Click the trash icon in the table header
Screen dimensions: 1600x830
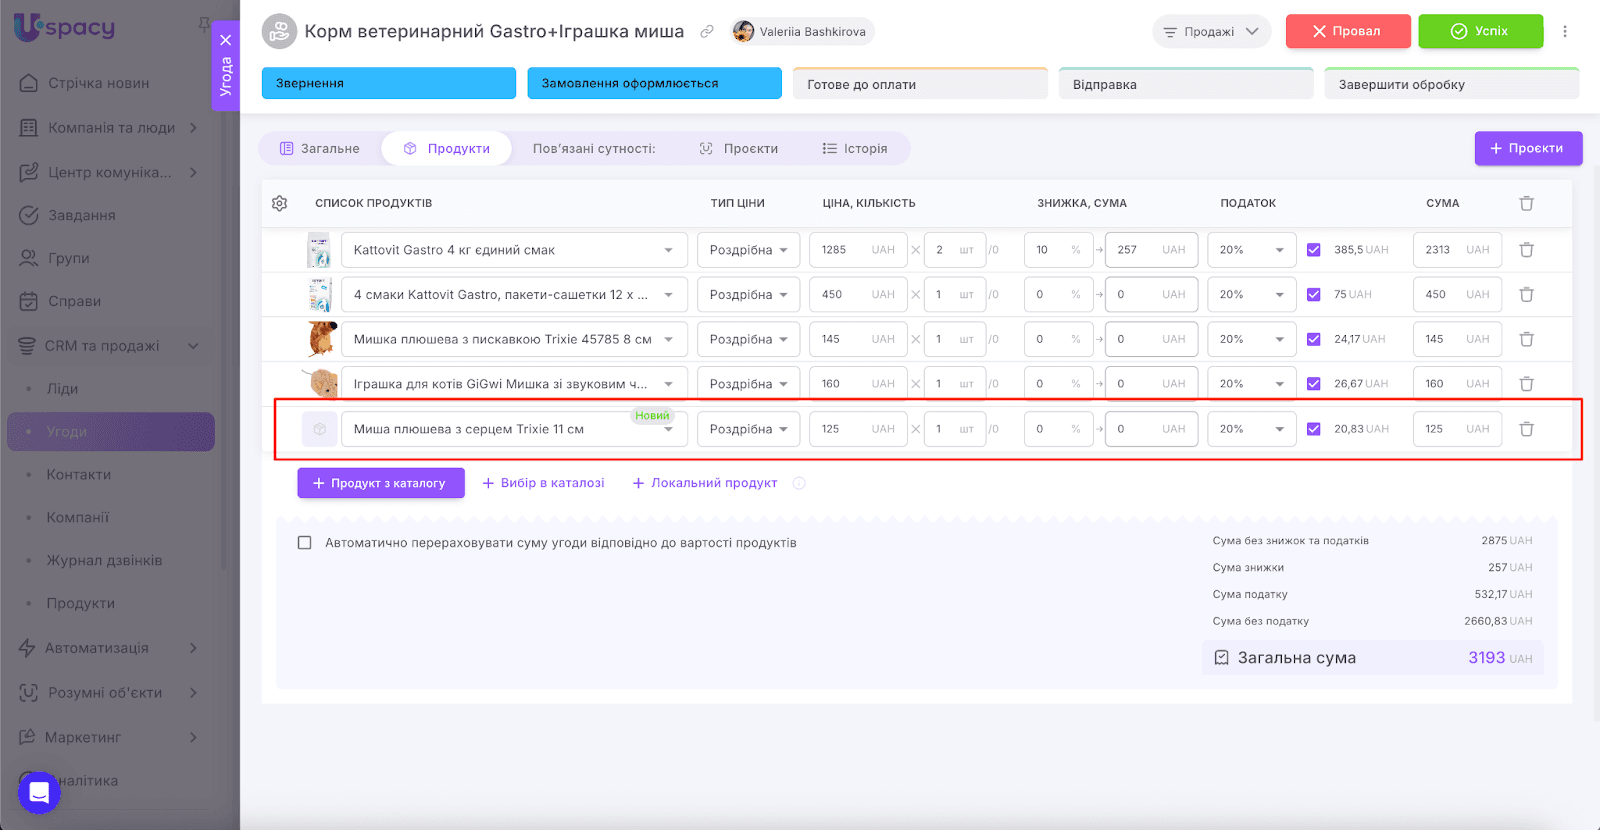click(x=1526, y=203)
